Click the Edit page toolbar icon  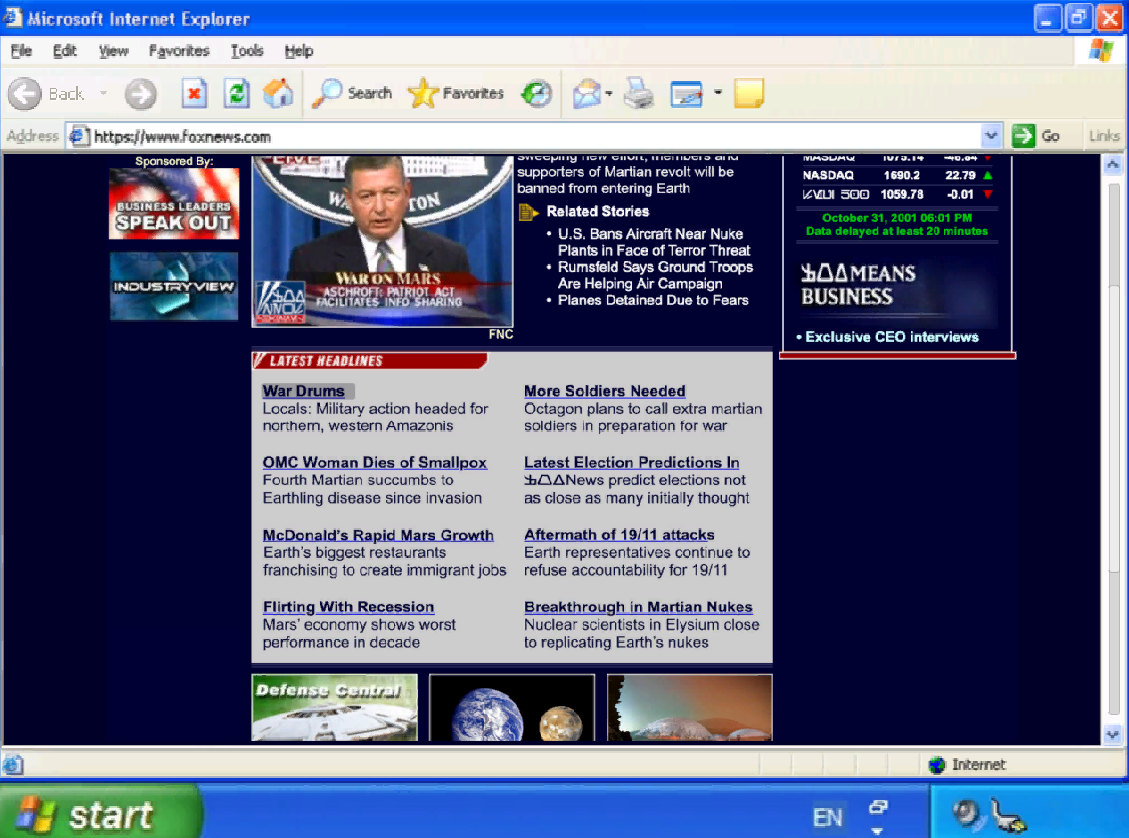(x=686, y=94)
